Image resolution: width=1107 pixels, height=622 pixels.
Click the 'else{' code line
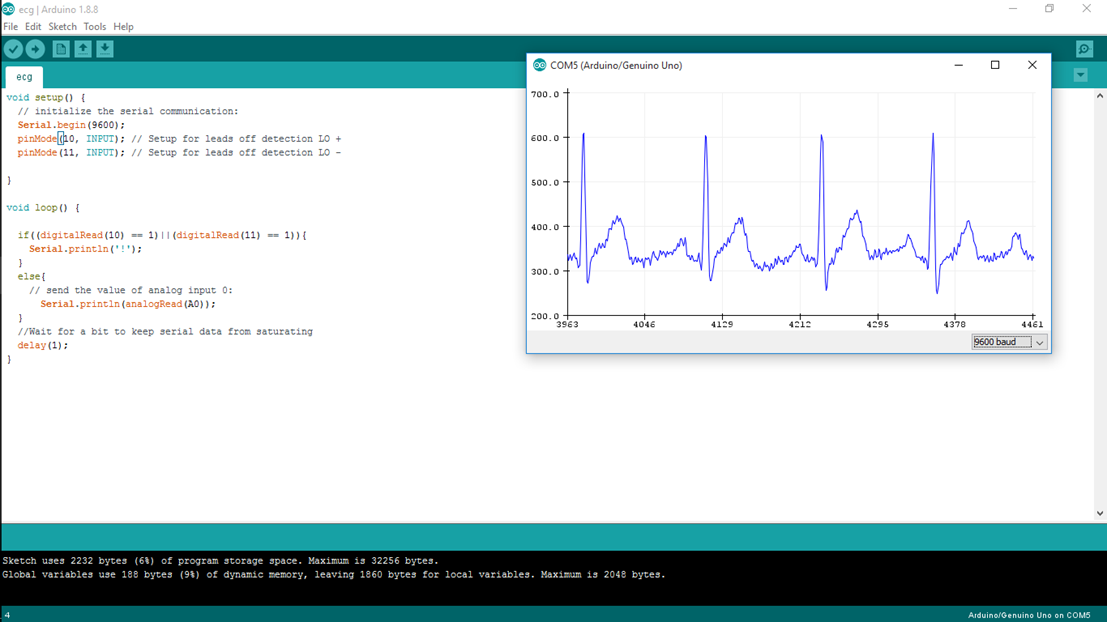tap(32, 276)
